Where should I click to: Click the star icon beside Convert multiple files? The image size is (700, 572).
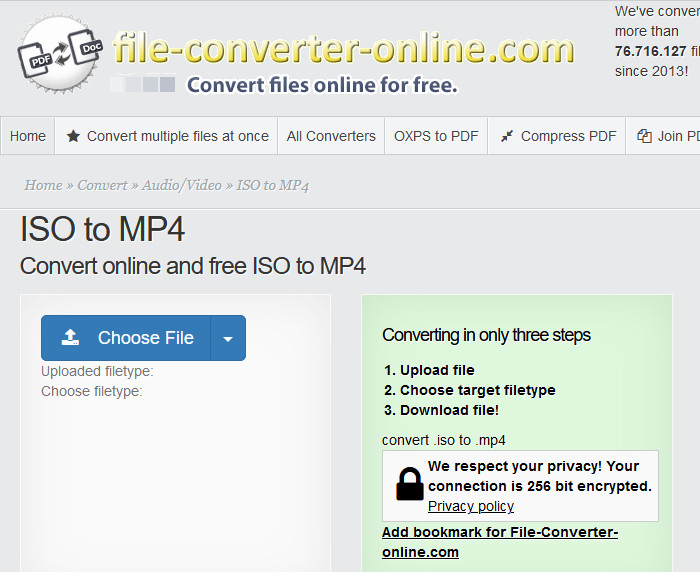pyautogui.click(x=73, y=136)
